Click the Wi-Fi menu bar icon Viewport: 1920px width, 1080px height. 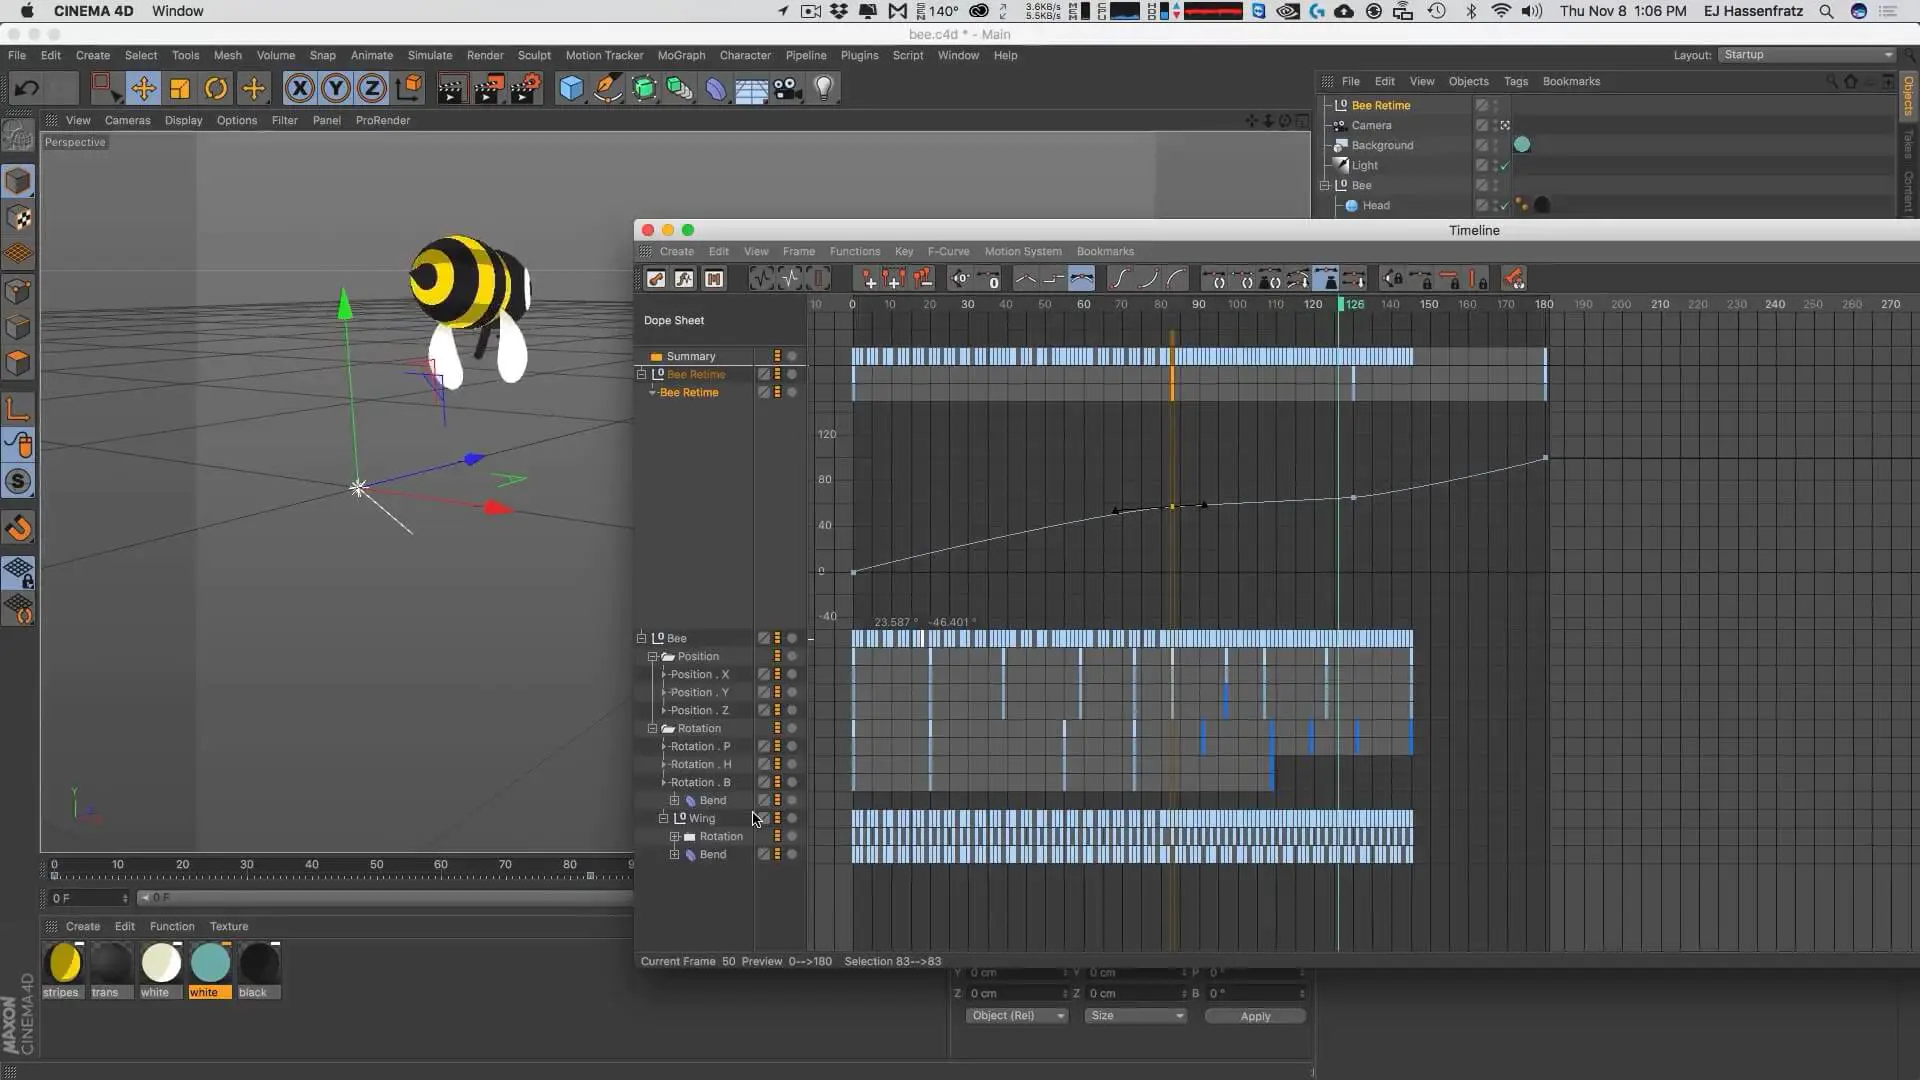(1501, 11)
